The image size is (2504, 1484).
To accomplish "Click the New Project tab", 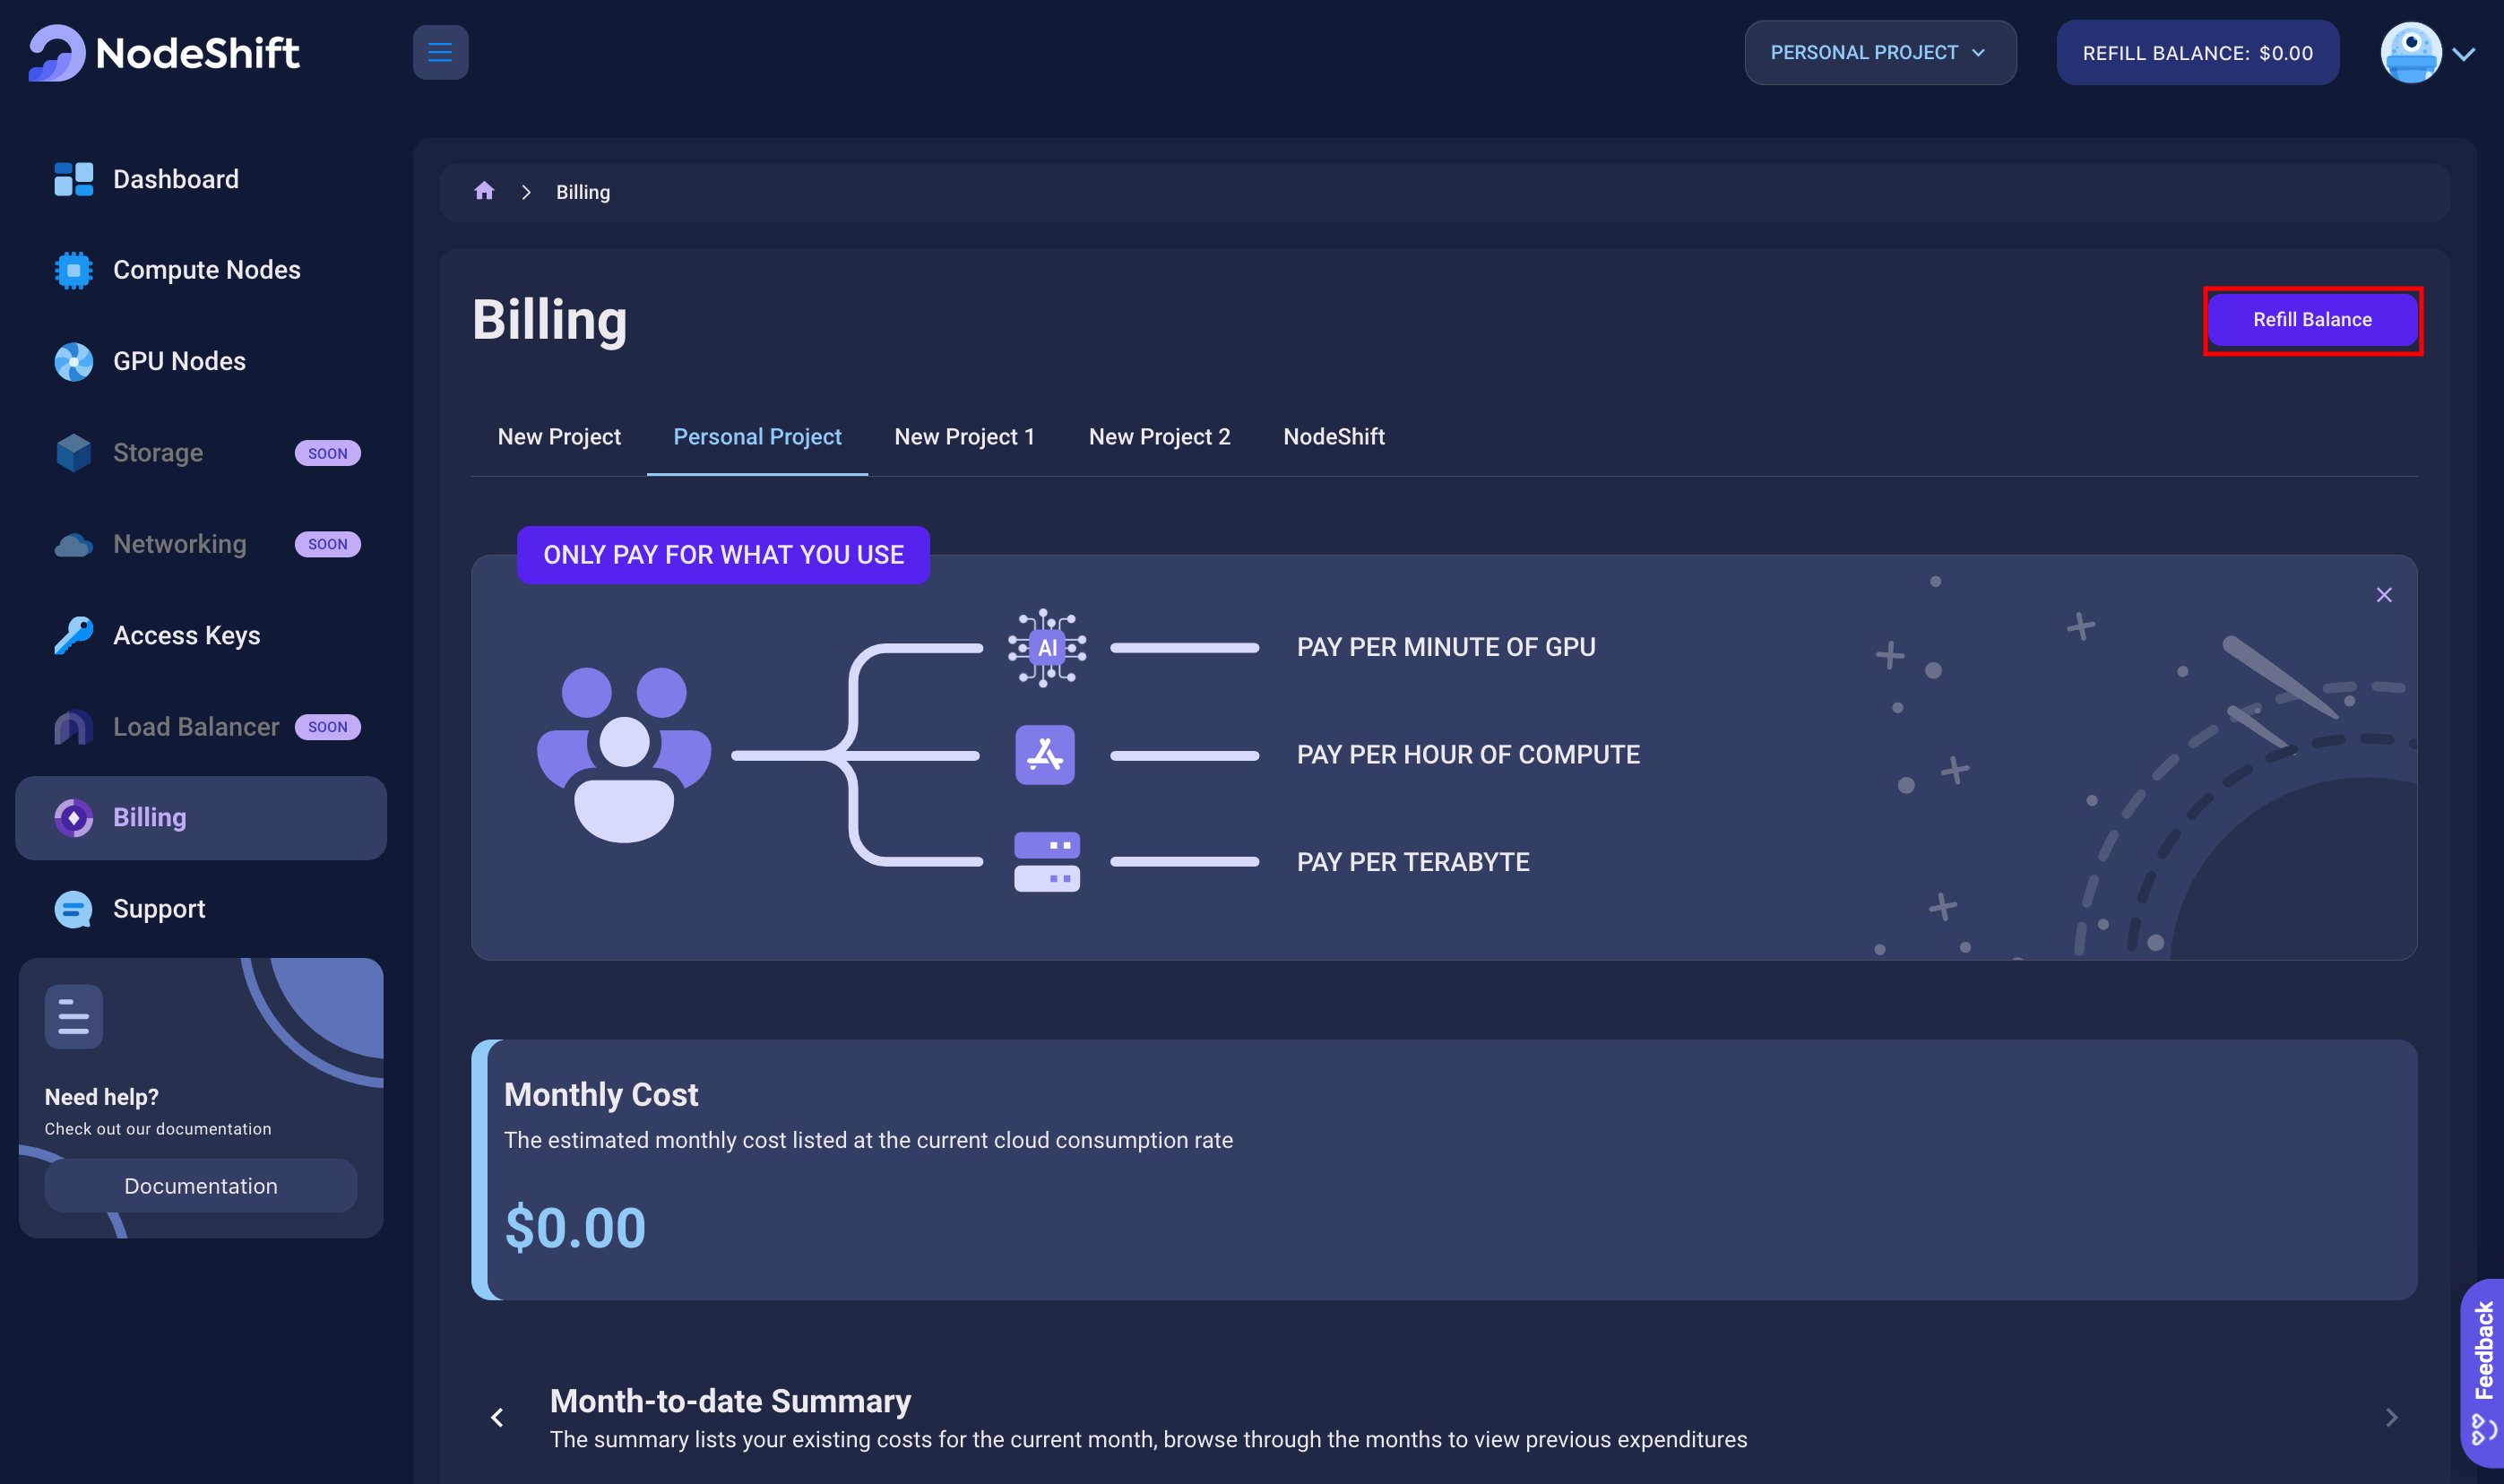I will [558, 435].
